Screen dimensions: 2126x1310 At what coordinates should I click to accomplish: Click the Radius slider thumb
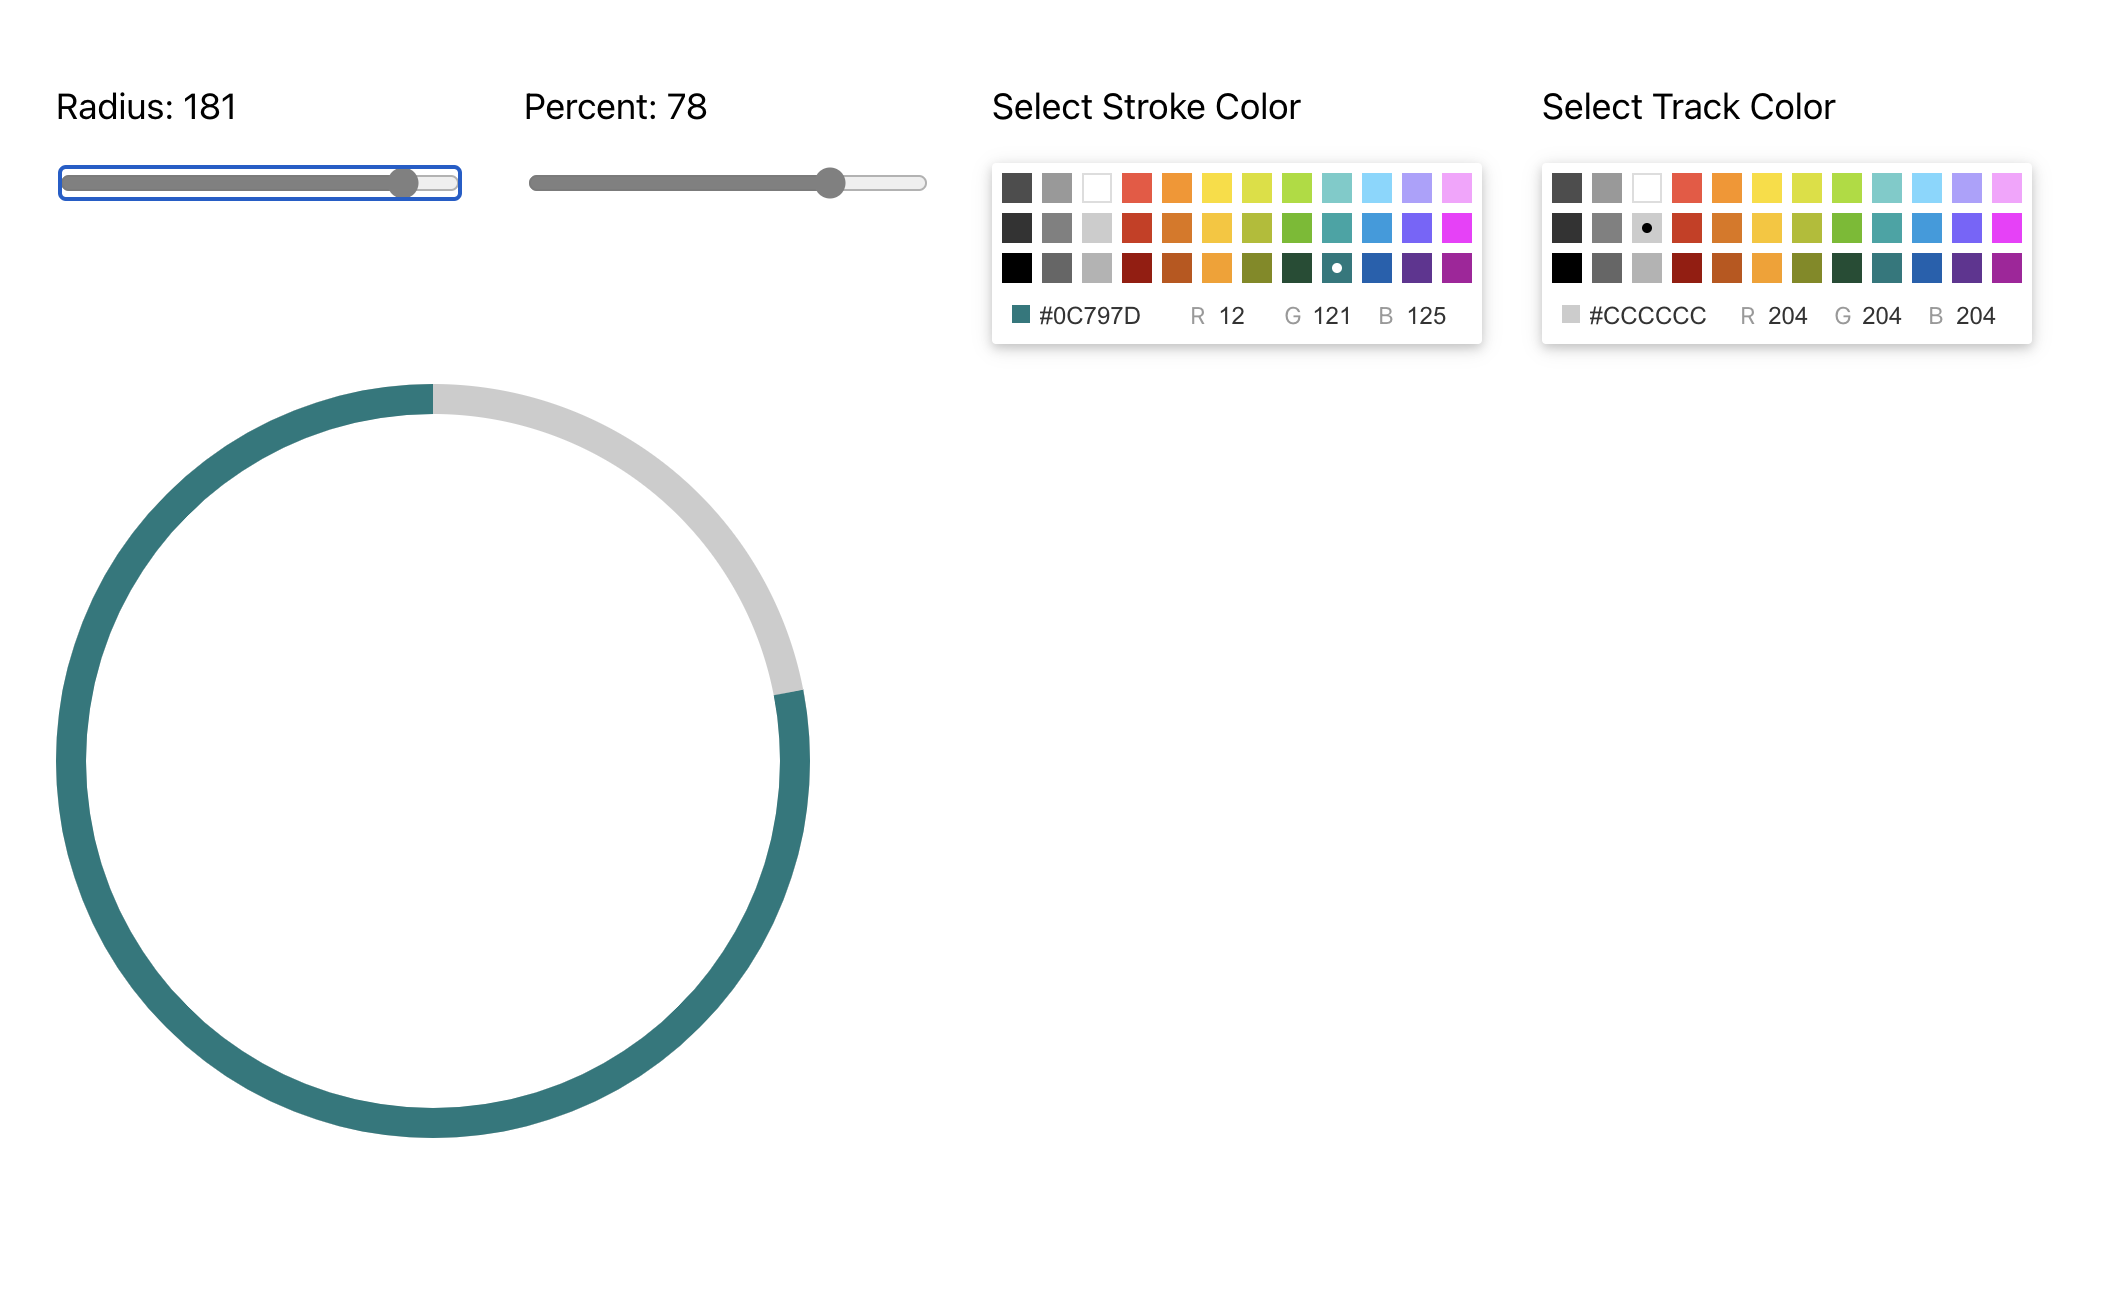pos(403,183)
